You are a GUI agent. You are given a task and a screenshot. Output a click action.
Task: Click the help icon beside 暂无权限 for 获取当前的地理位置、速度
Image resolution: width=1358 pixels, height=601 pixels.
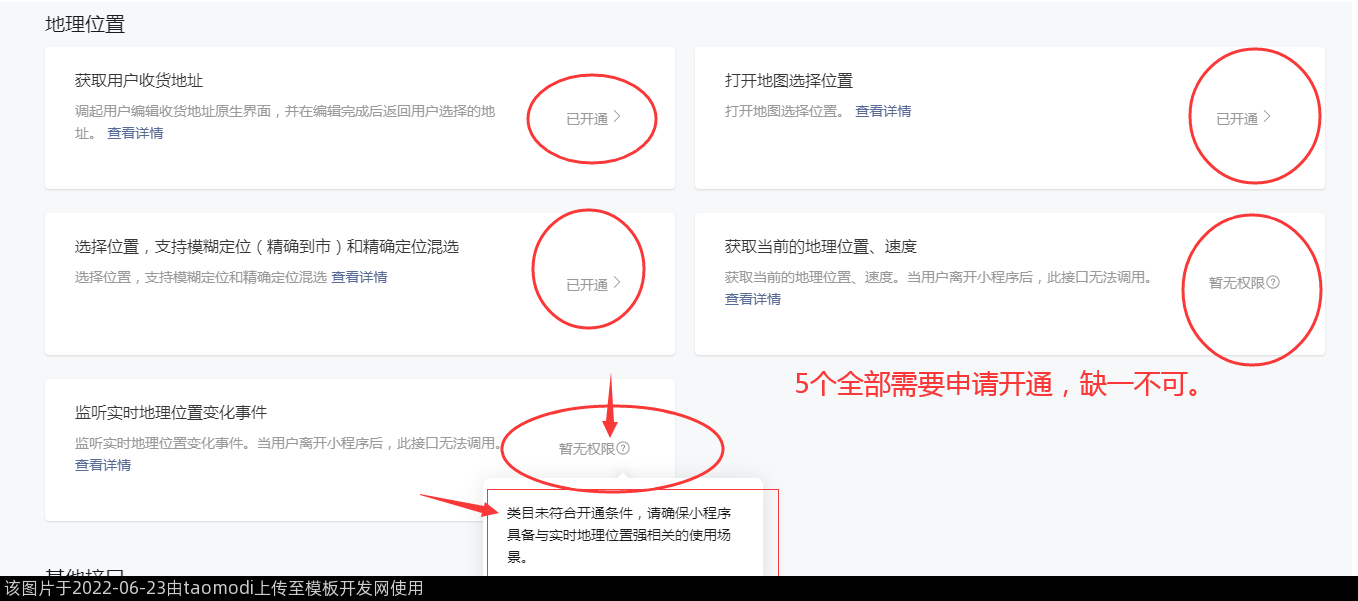pos(1273,283)
